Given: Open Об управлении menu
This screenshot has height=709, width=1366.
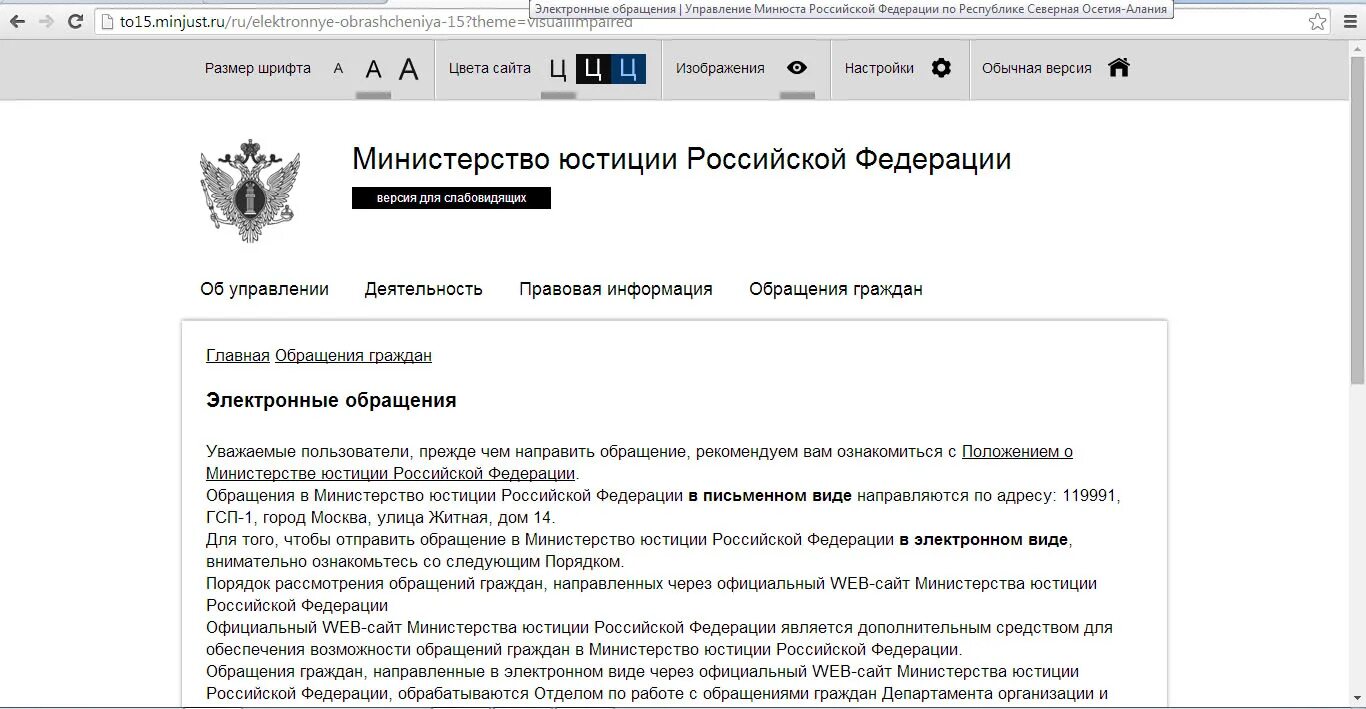Looking at the screenshot, I should pos(264,289).
